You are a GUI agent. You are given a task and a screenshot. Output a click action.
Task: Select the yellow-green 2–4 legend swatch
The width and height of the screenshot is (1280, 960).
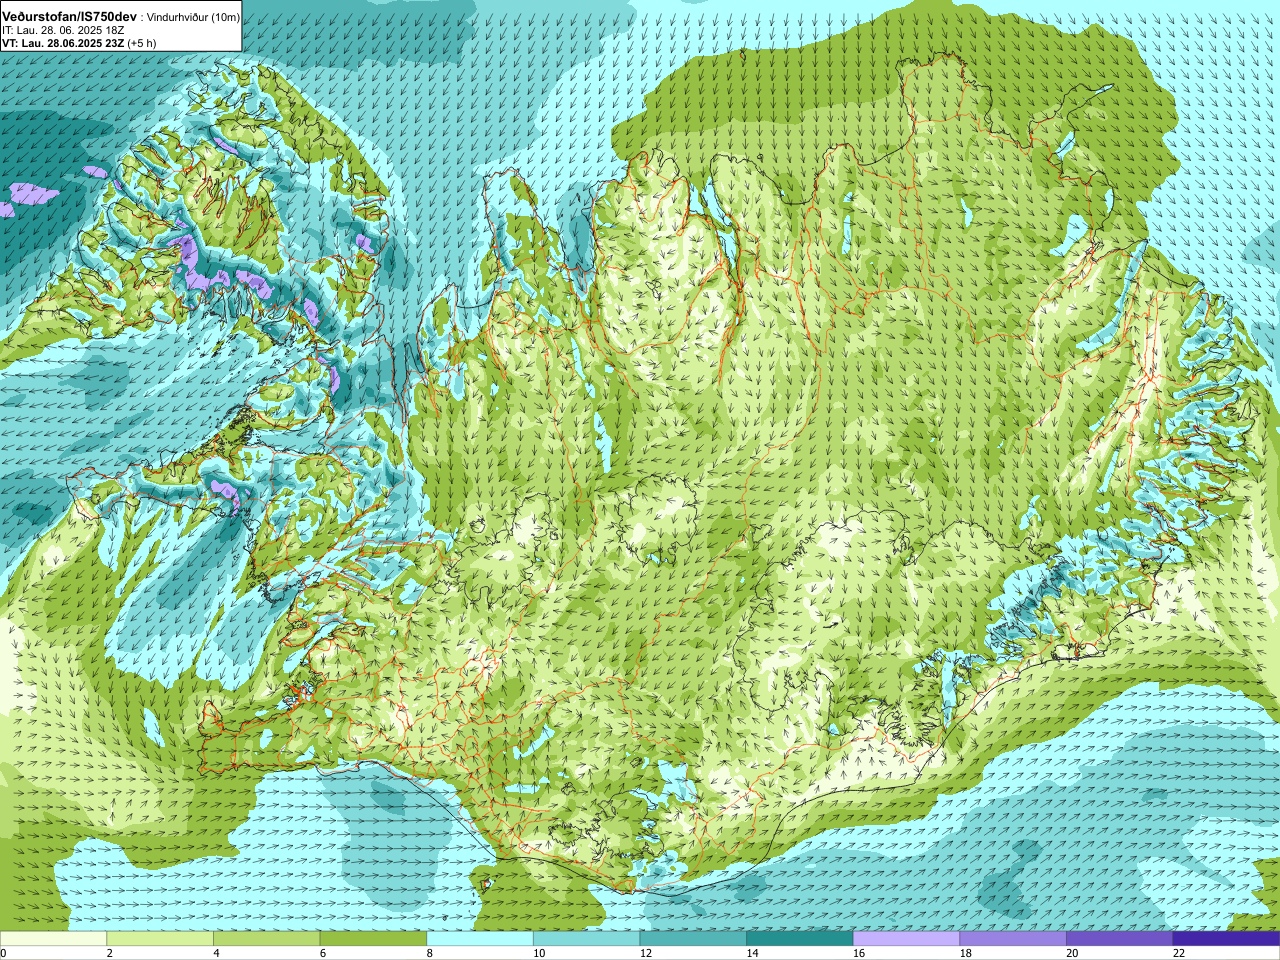160,939
